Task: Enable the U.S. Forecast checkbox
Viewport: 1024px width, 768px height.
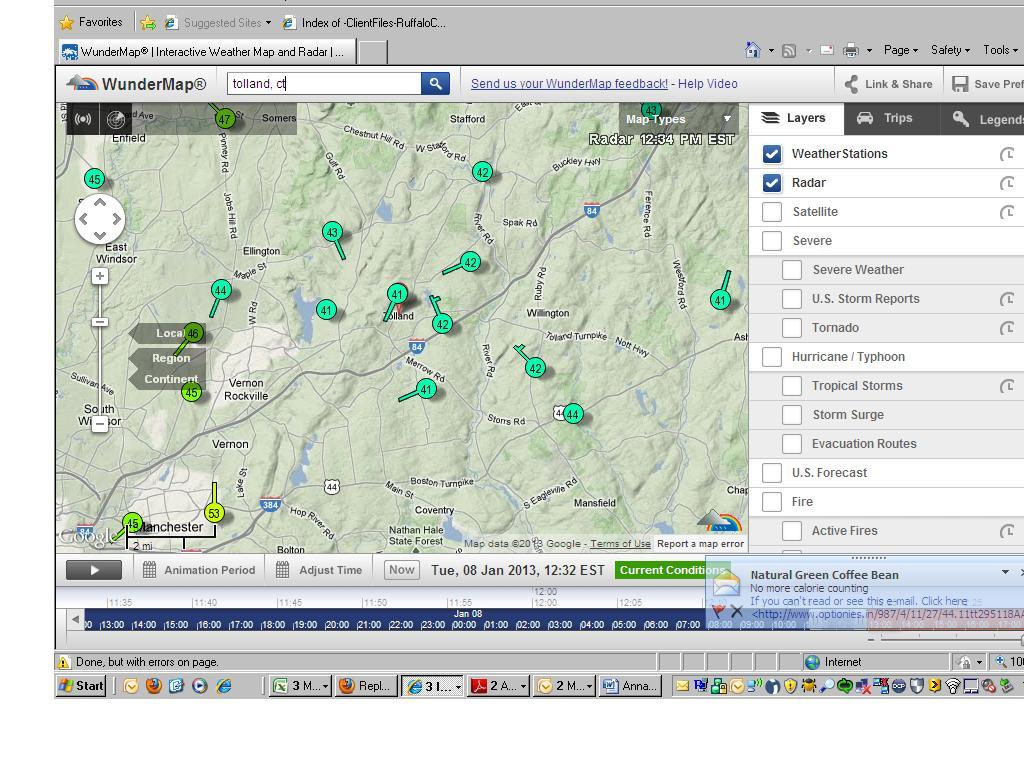Action: pos(771,473)
